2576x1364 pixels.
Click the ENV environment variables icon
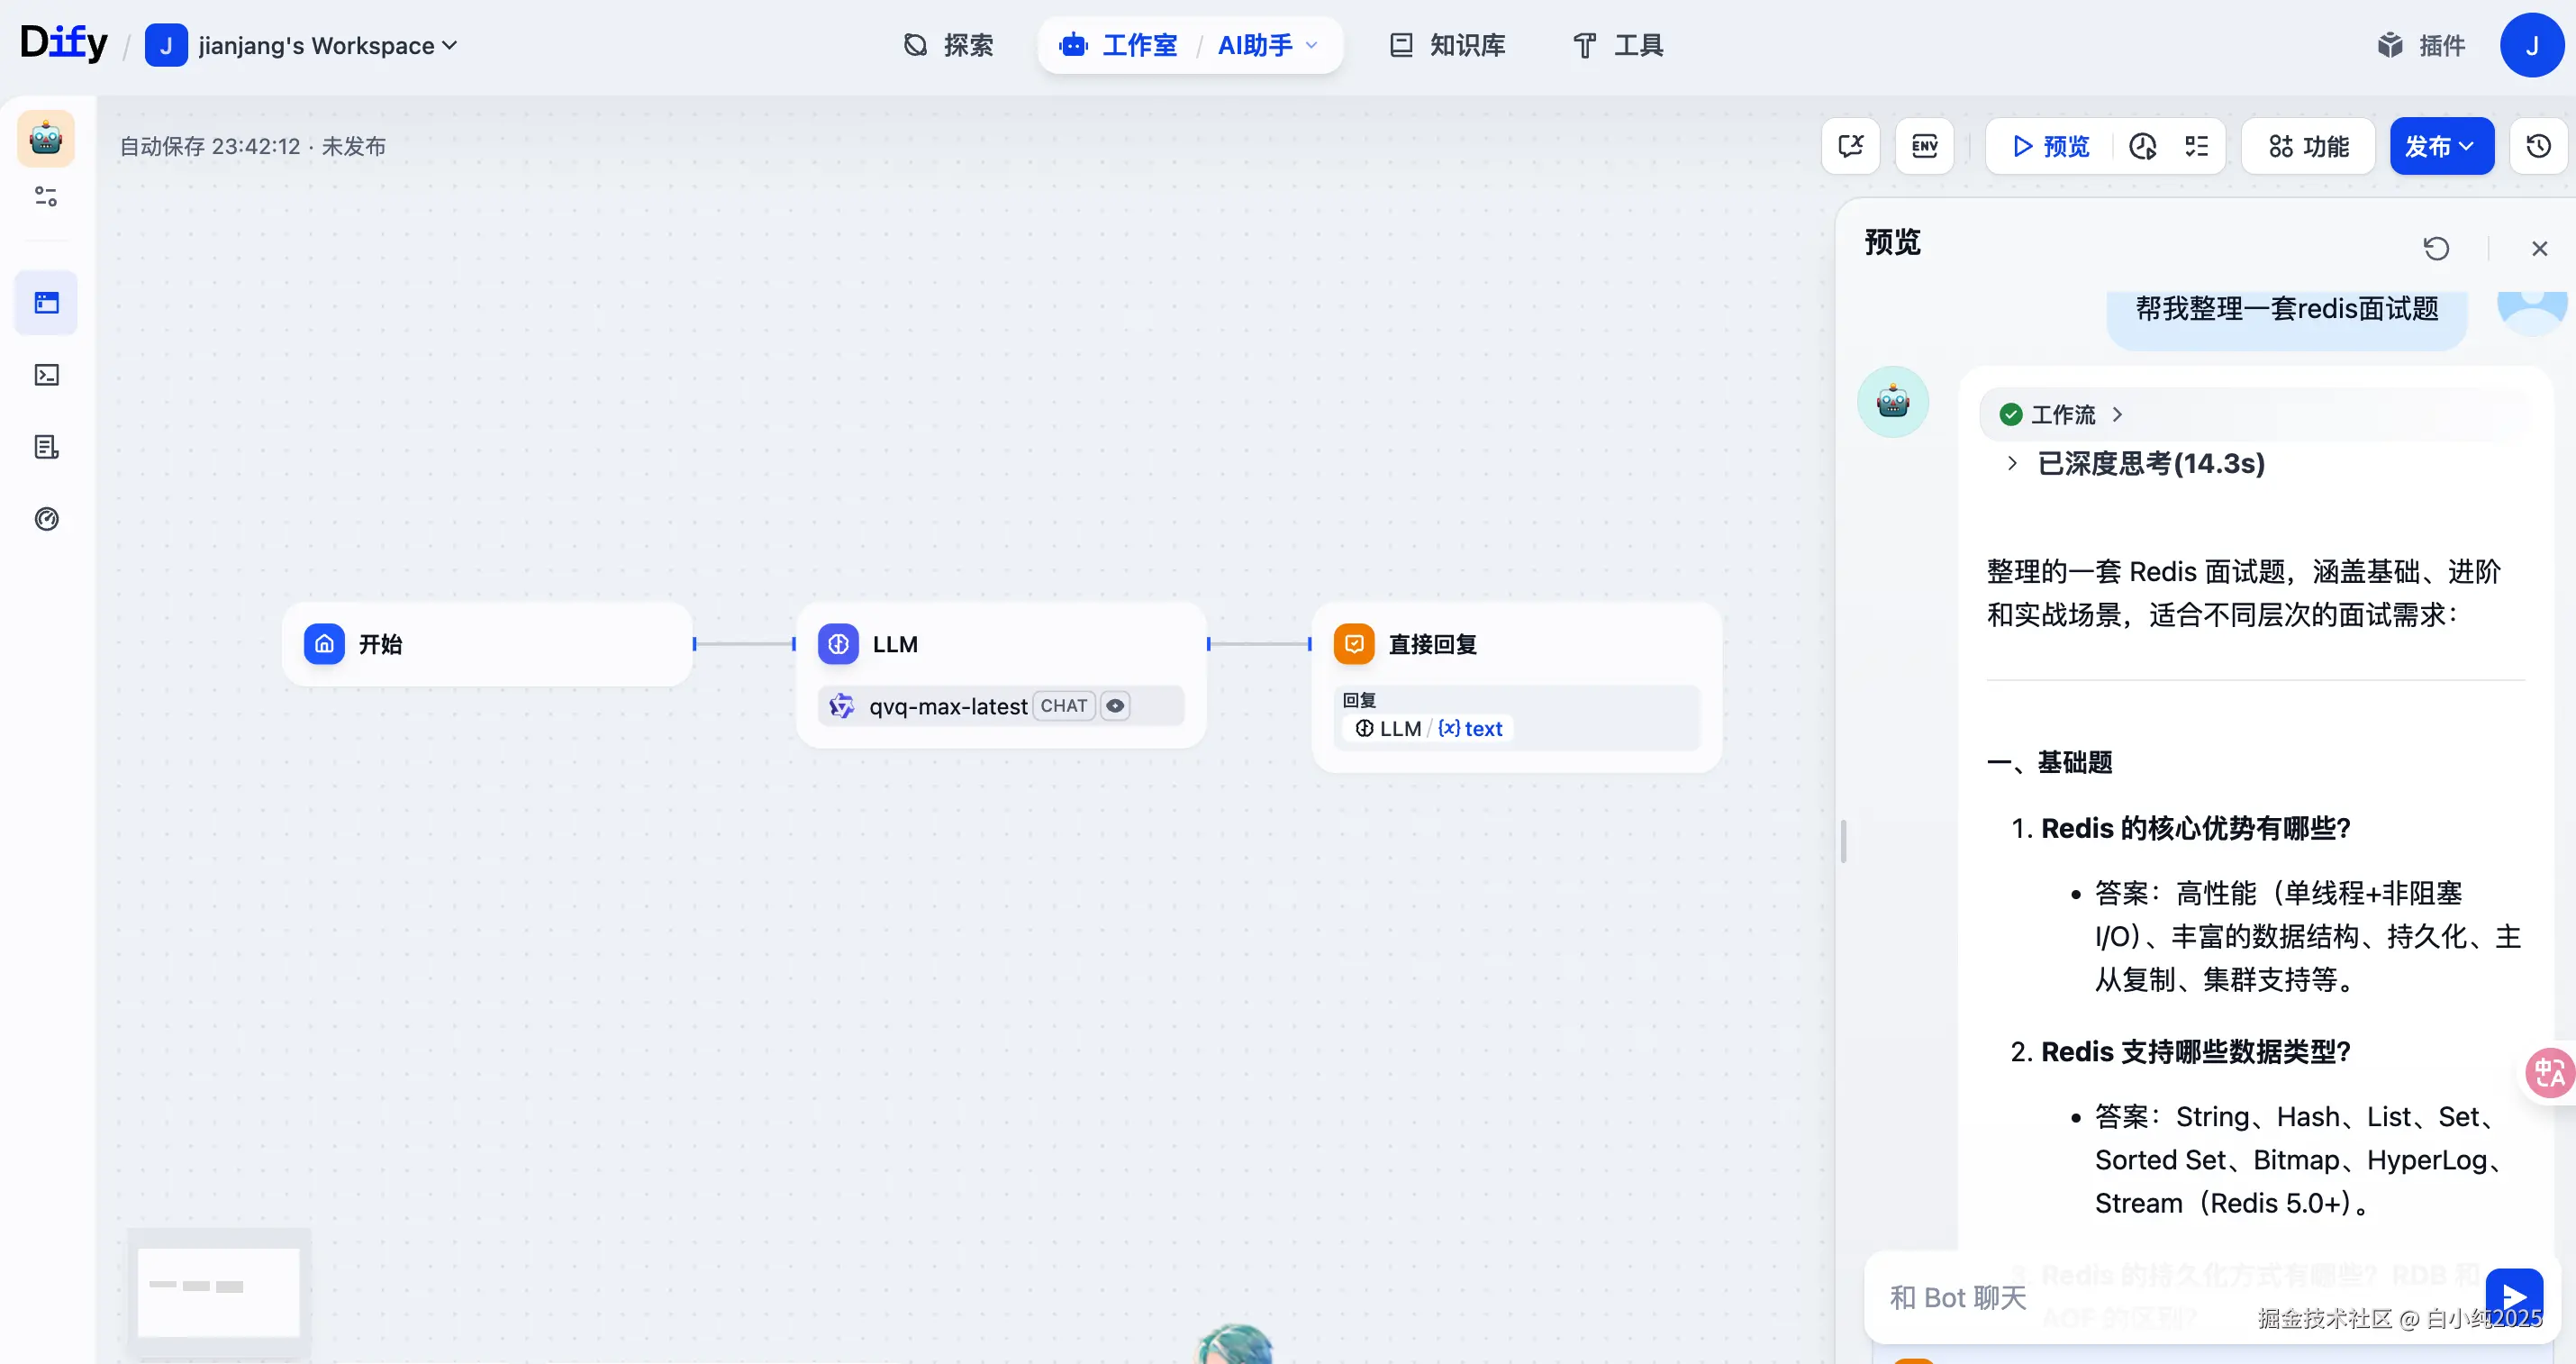(x=1924, y=146)
